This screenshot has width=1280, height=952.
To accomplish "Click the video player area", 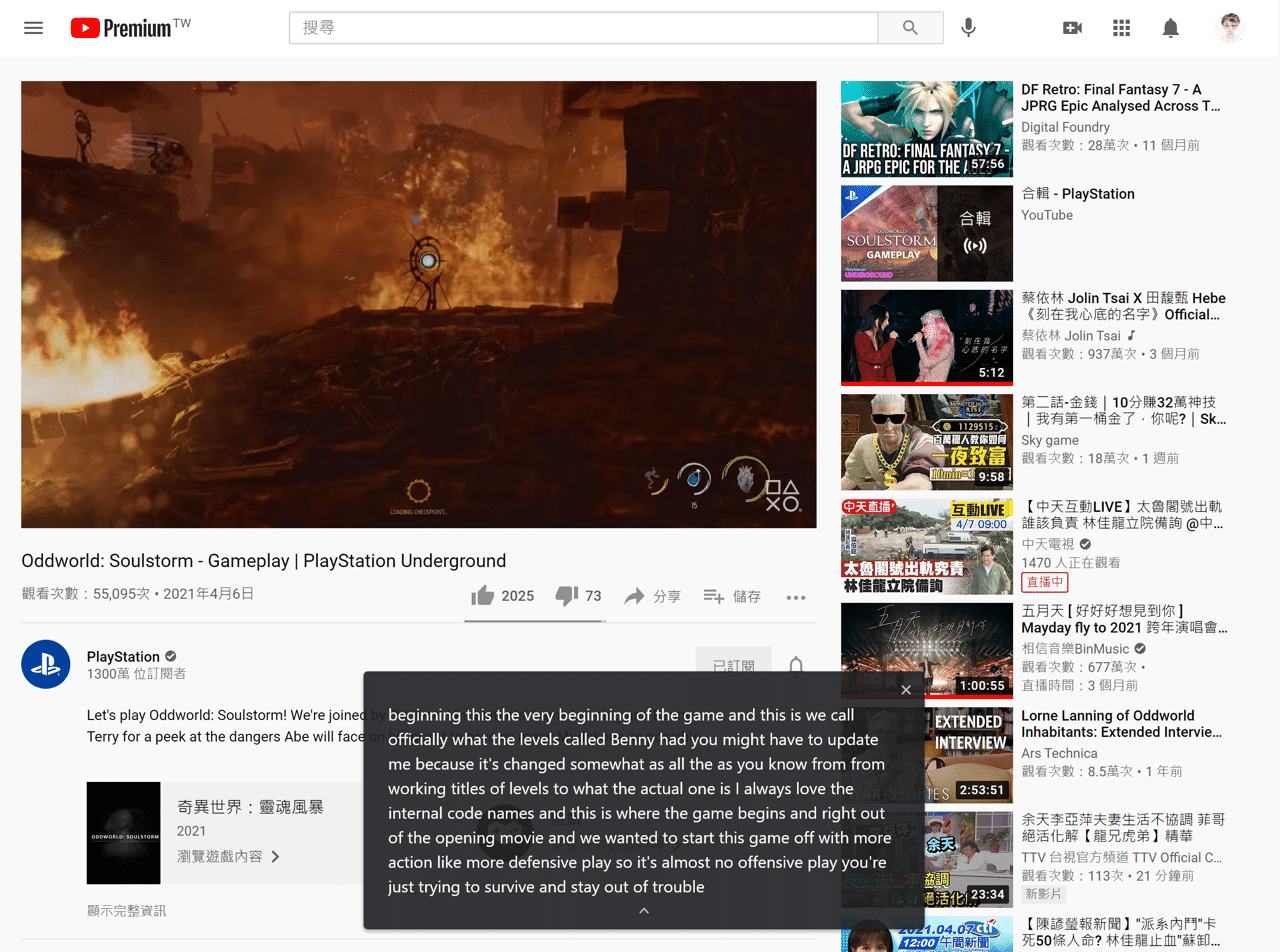I will tap(419, 304).
